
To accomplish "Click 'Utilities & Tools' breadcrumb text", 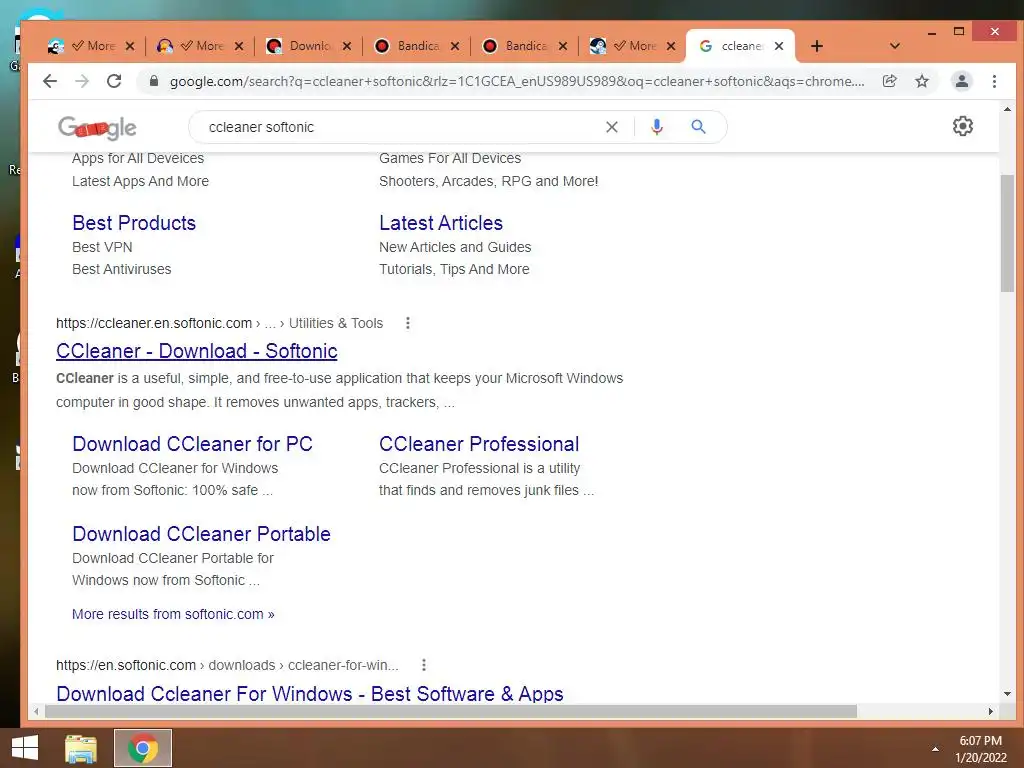I will coord(336,323).
